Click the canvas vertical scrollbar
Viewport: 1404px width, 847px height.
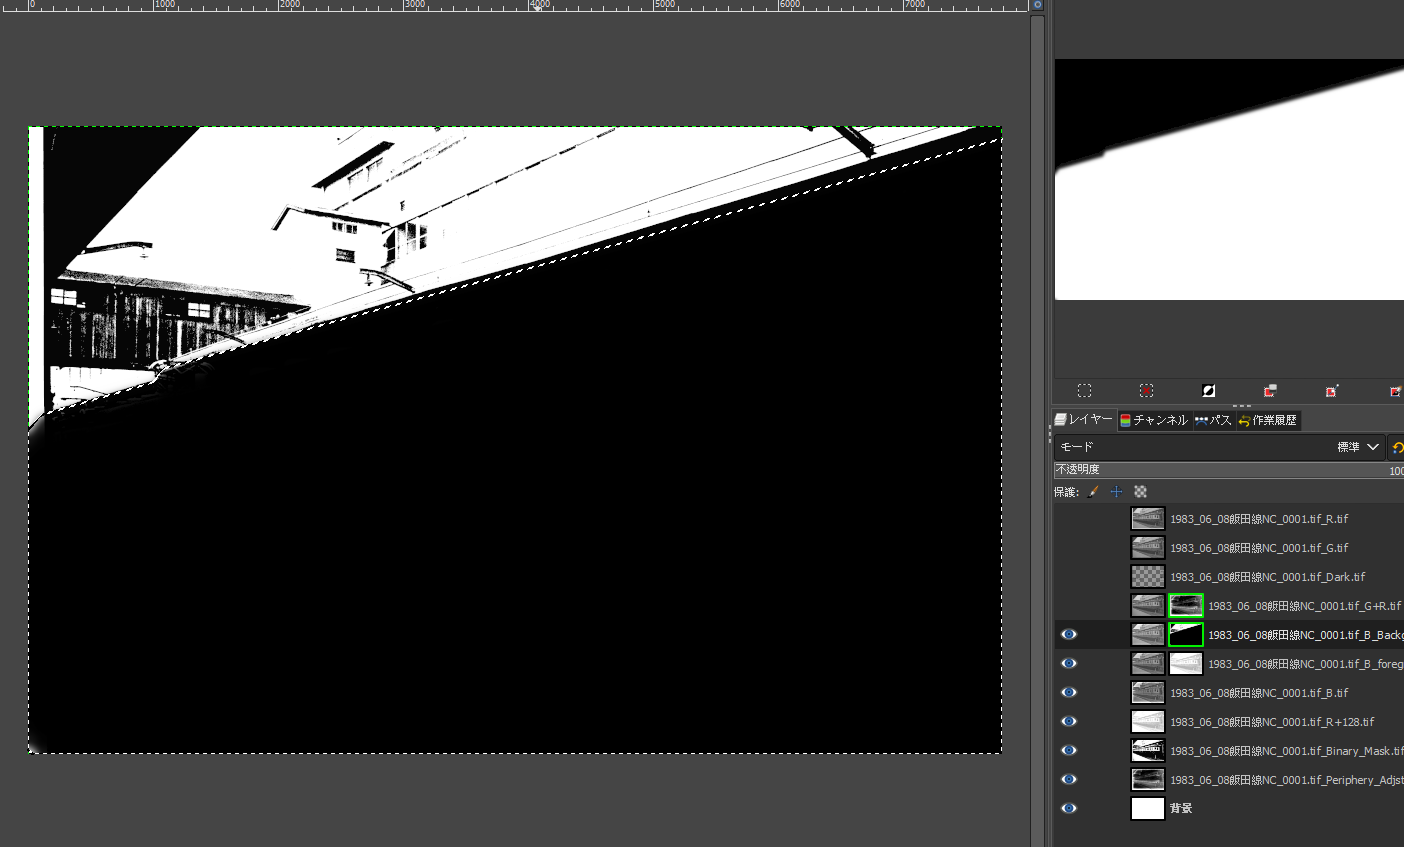pyautogui.click(x=1038, y=430)
